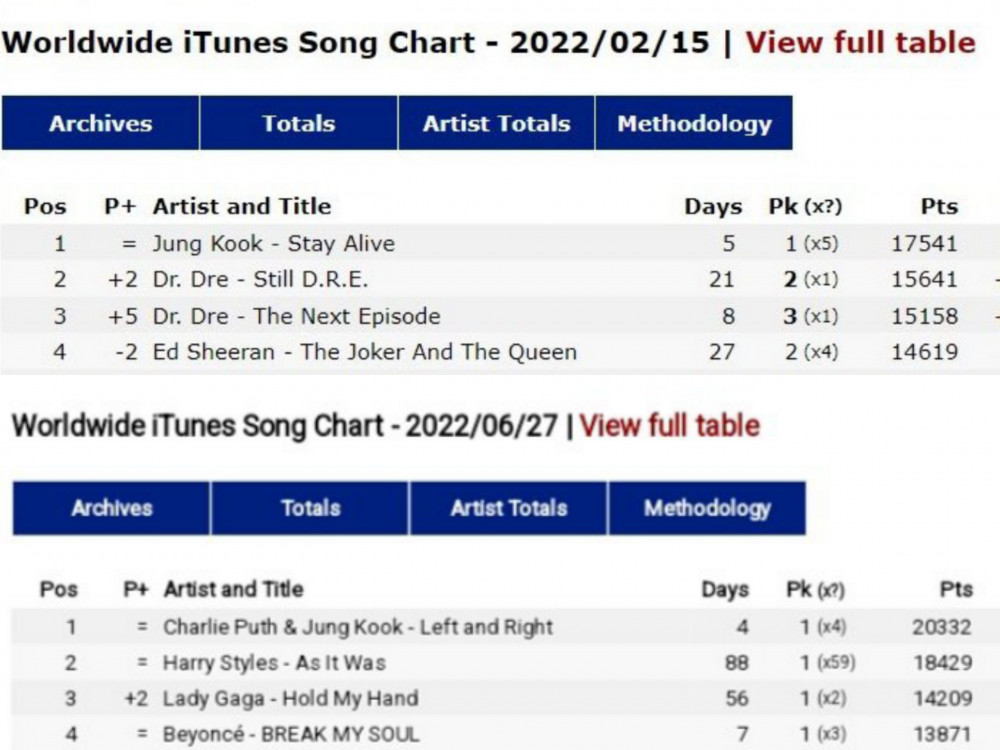The width and height of the screenshot is (1000, 750).
Task: Select Artist Totals in the 2022/06/27 chart
Action: click(509, 508)
